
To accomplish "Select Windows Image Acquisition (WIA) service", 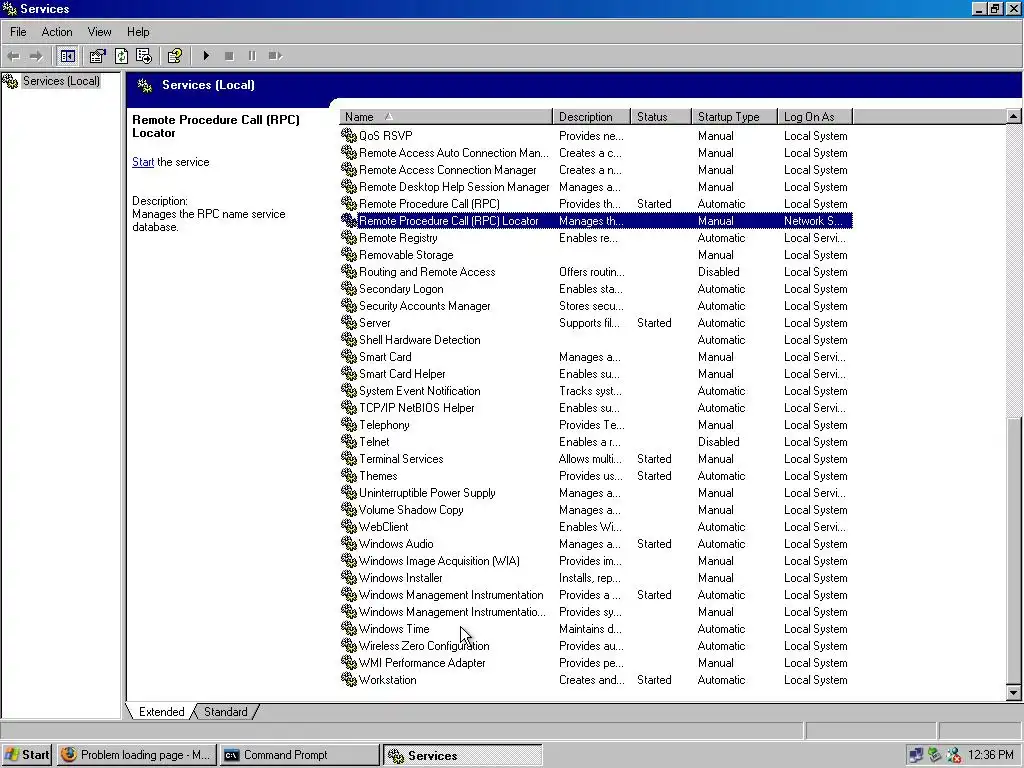I will coord(596,560).
